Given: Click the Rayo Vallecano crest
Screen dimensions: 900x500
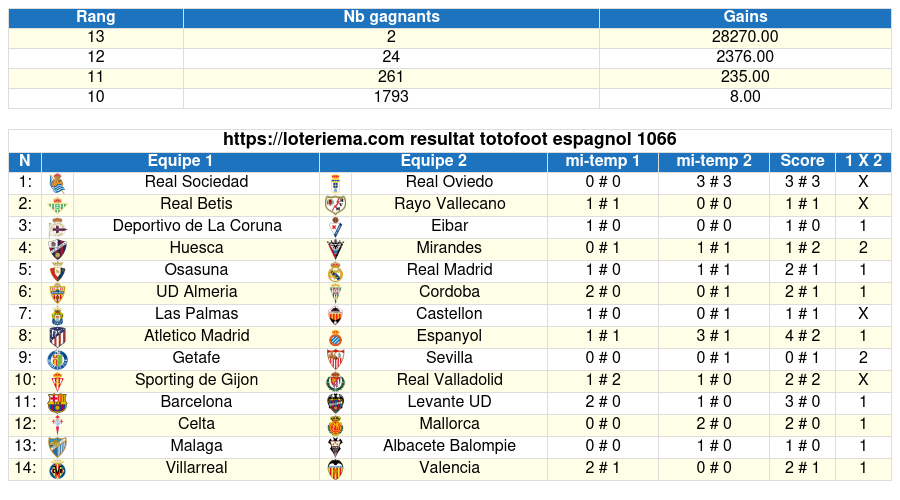Looking at the screenshot, I should 335,205.
